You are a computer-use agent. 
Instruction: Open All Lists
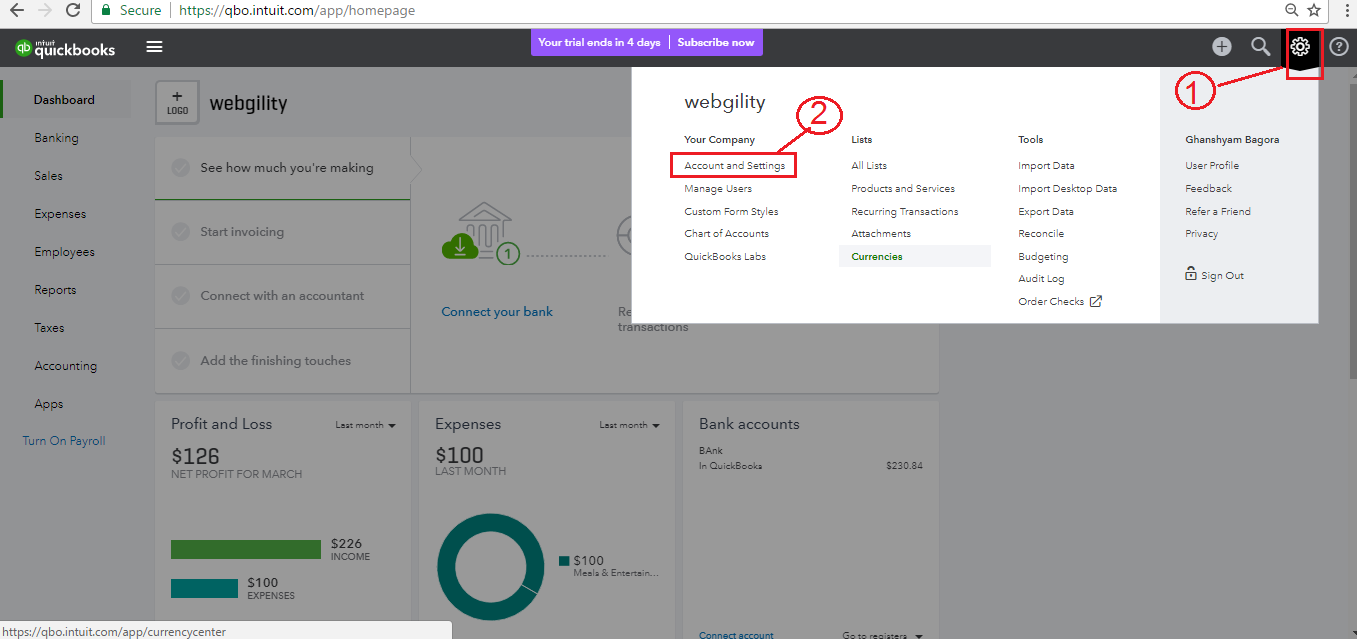tap(869, 166)
